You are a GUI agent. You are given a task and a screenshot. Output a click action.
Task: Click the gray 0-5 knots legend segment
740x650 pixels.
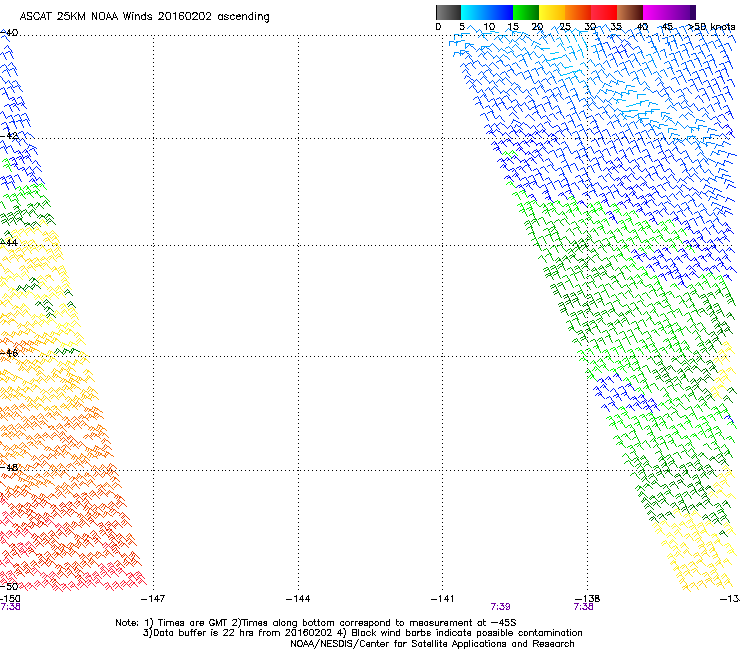click(448, 12)
